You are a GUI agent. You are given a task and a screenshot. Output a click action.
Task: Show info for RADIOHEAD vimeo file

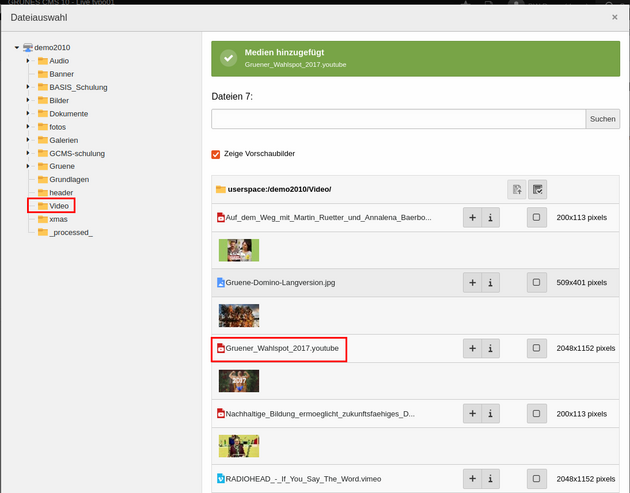pos(491,479)
